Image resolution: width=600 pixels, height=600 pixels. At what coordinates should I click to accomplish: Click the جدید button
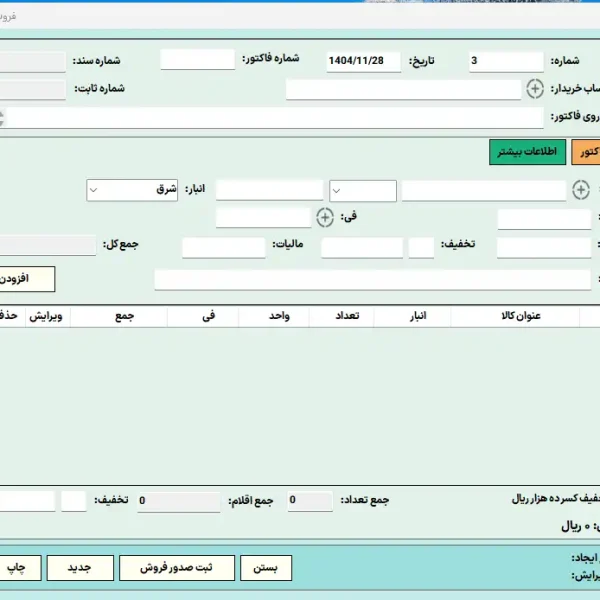pos(80,568)
